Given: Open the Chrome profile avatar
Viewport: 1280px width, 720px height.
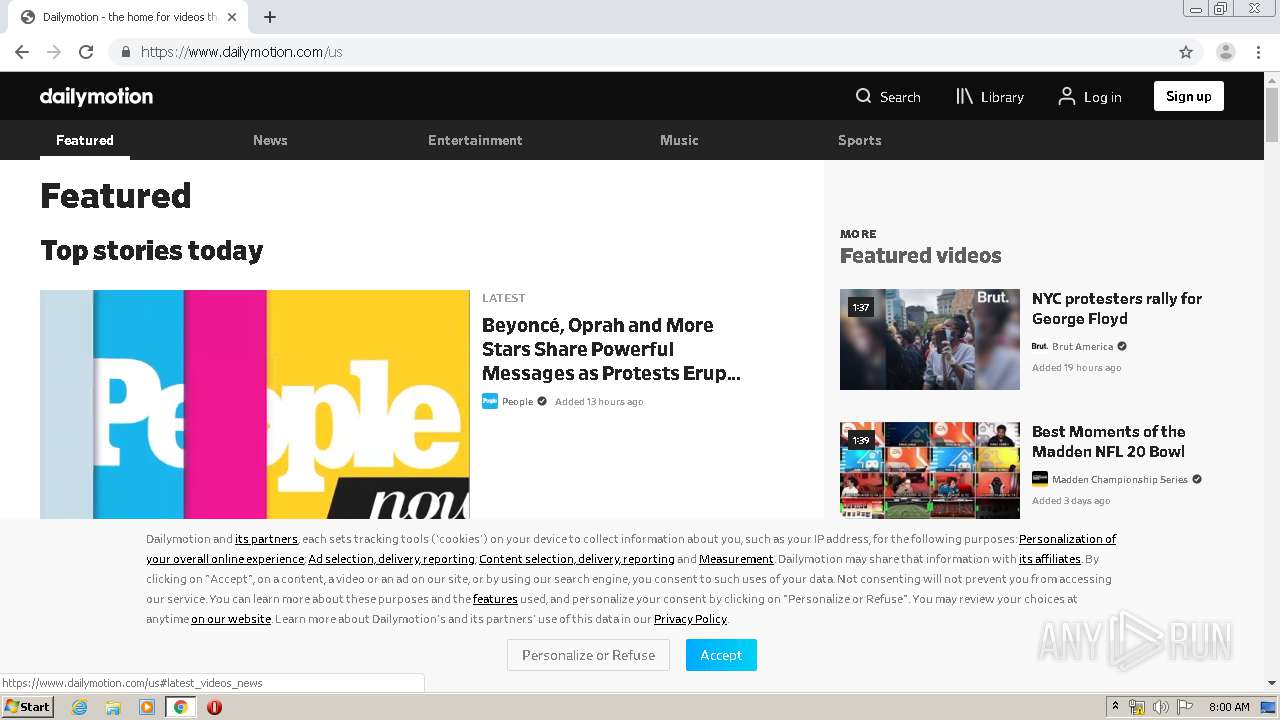Looking at the screenshot, I should [1226, 52].
